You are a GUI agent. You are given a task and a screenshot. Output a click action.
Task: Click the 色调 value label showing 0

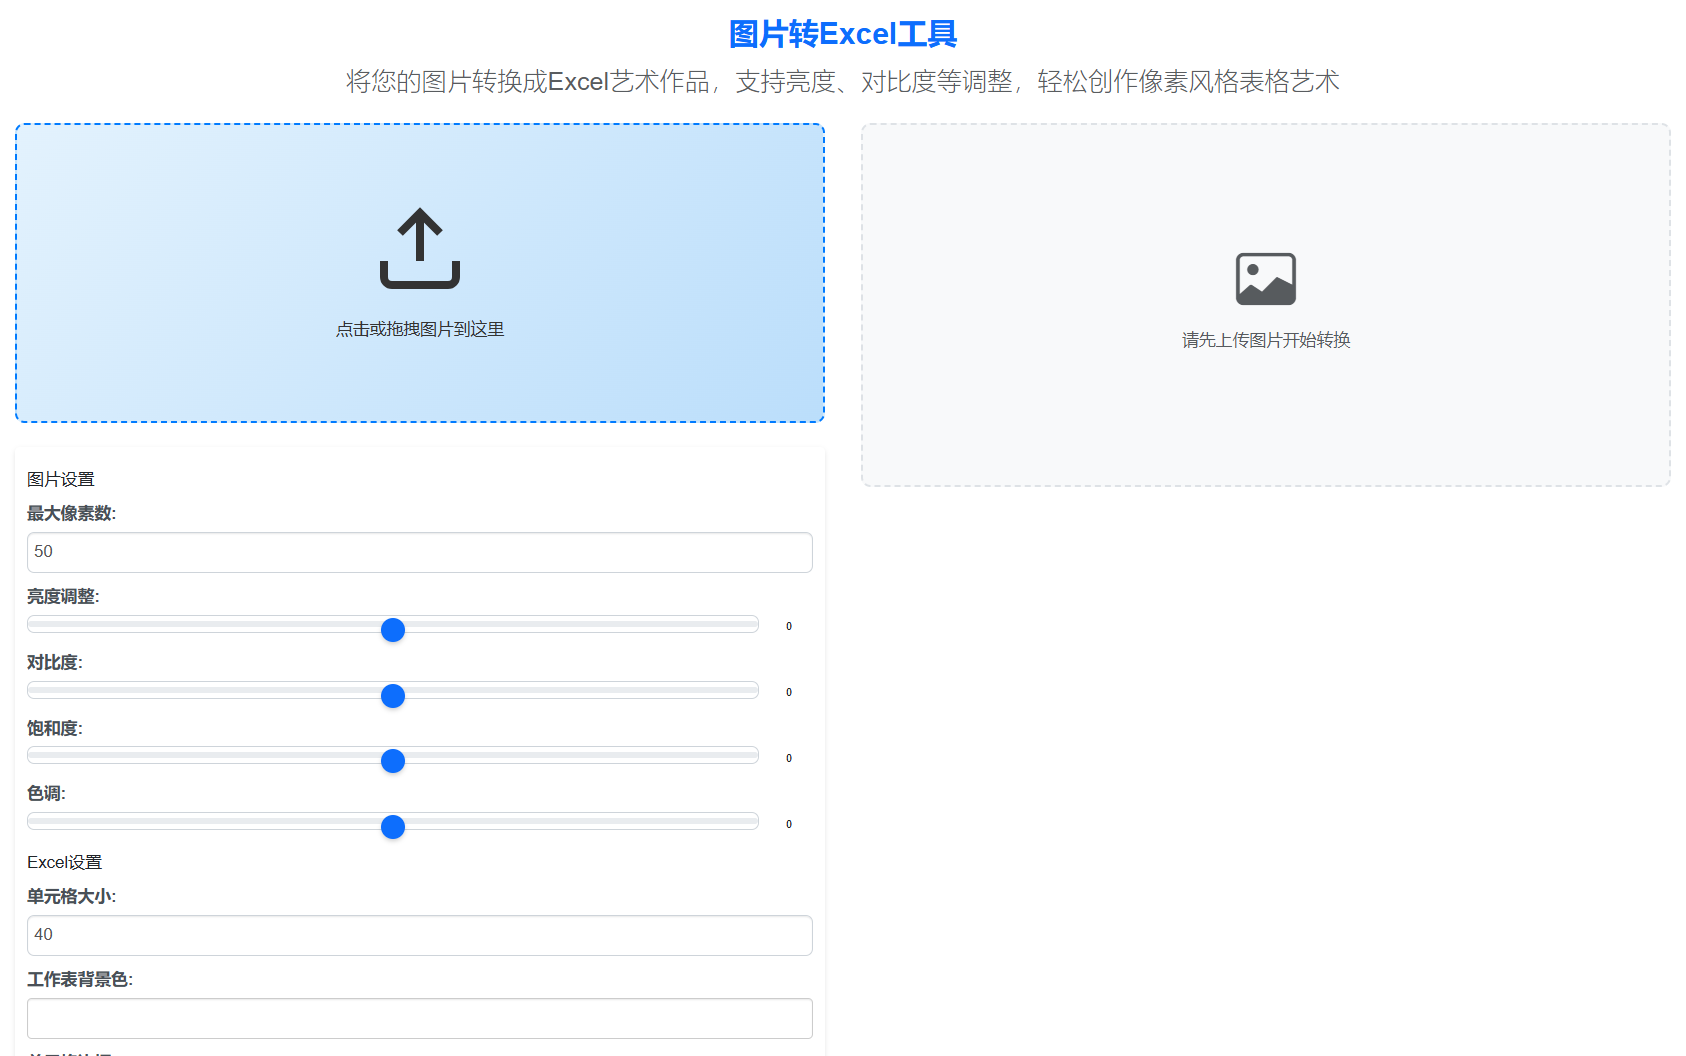[x=788, y=823]
